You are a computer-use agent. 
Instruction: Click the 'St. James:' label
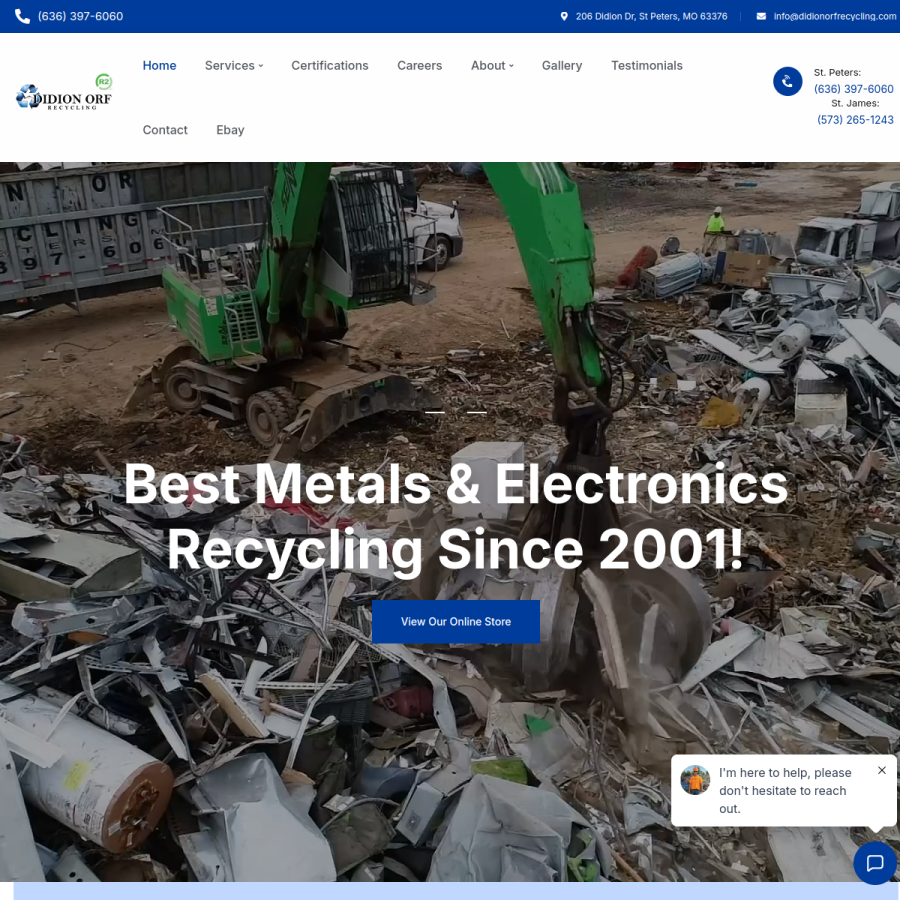[855, 103]
